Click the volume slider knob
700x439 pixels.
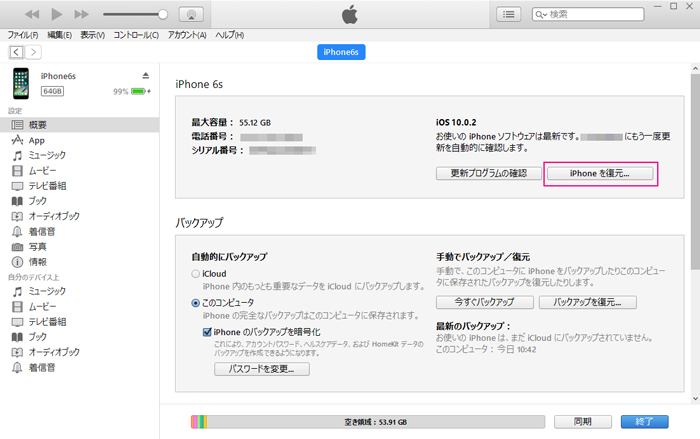click(163, 14)
